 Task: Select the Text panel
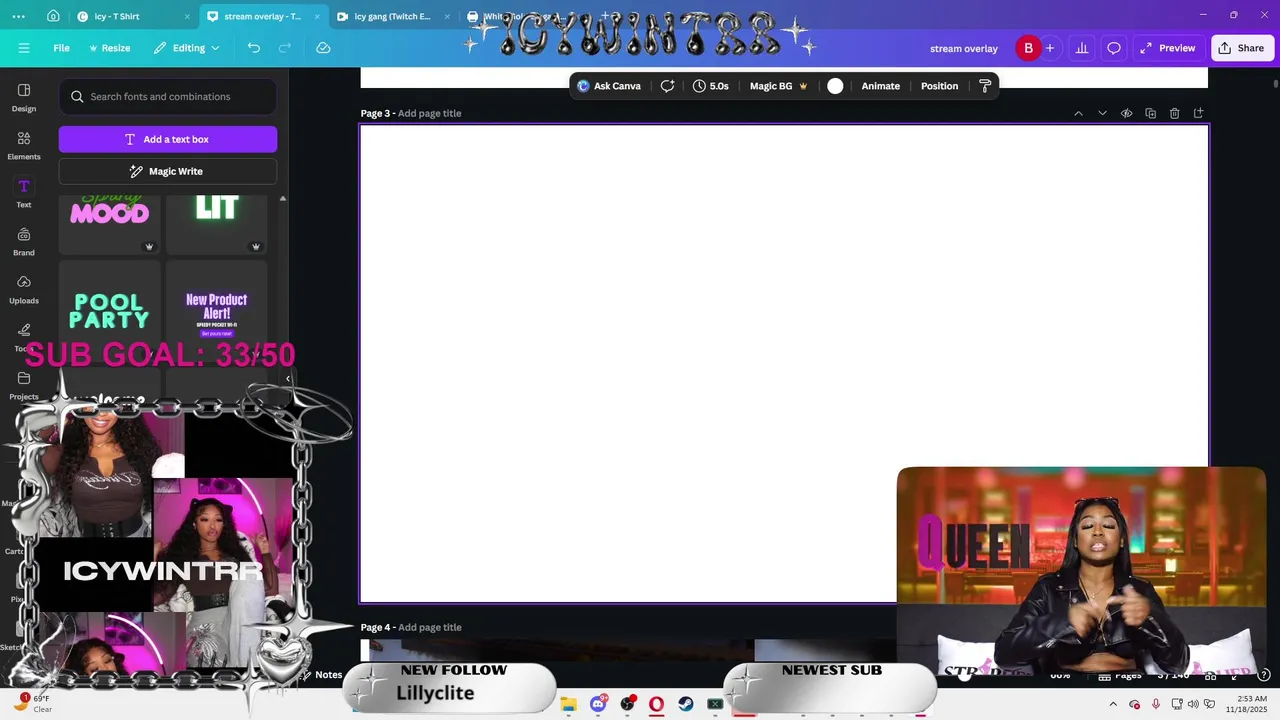[x=24, y=193]
